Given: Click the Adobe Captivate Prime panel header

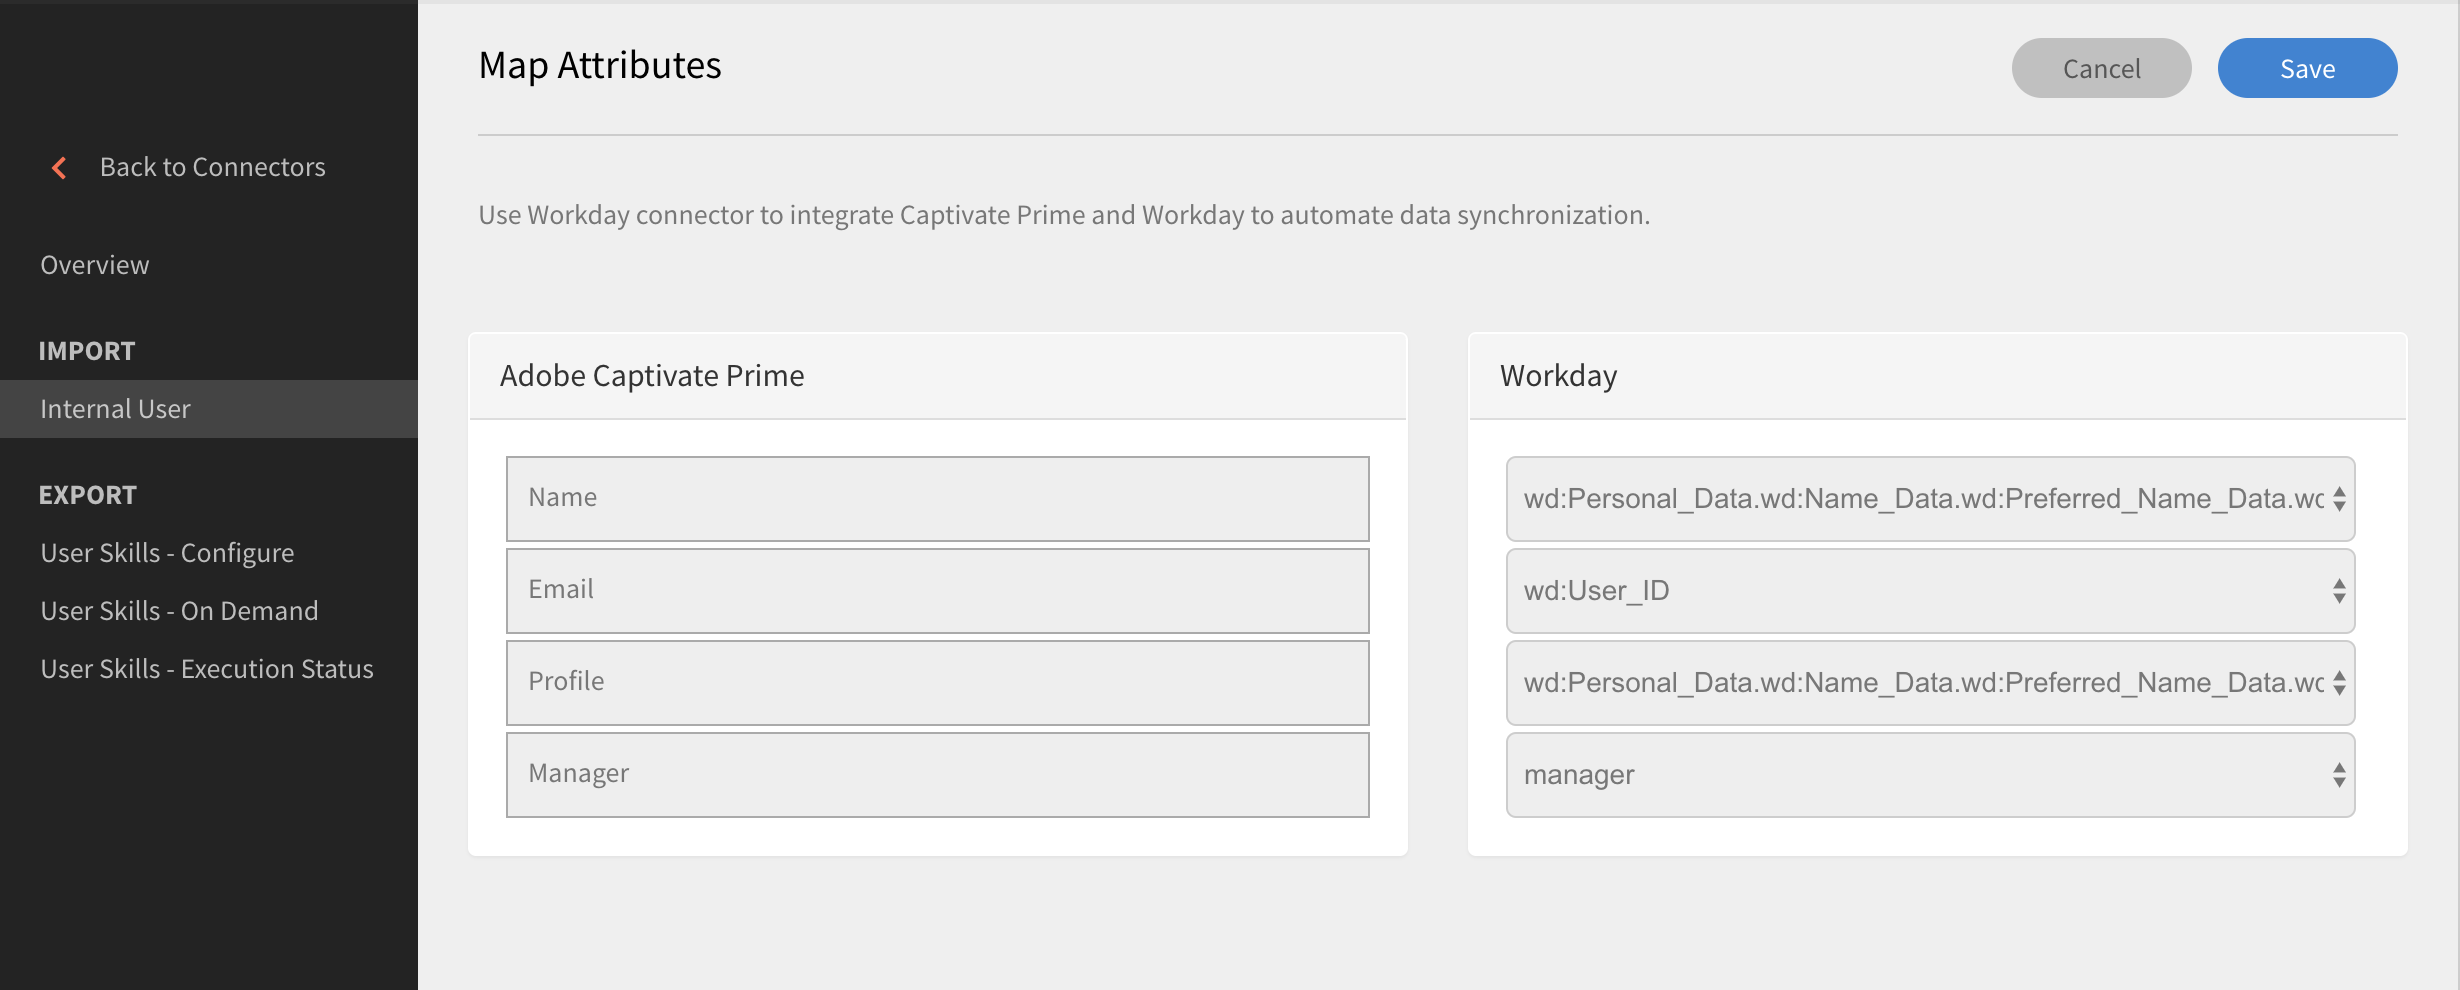Looking at the screenshot, I should (937, 376).
